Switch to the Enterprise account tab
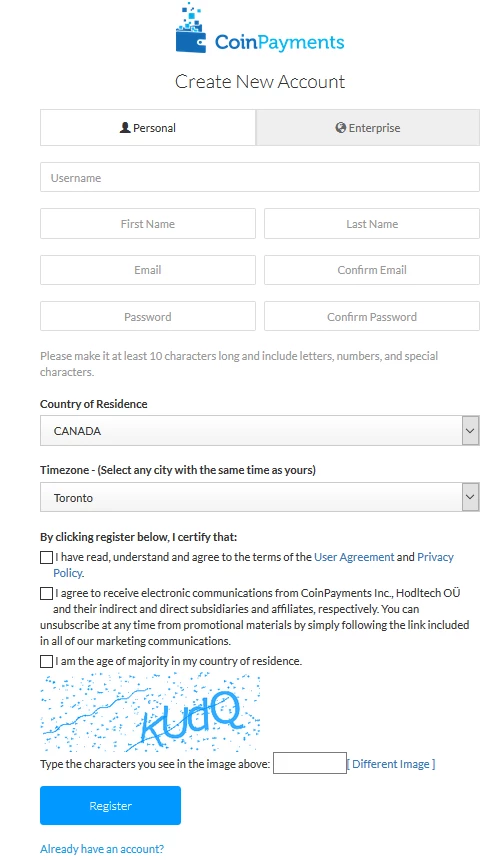This screenshot has width=504, height=868. [x=368, y=128]
